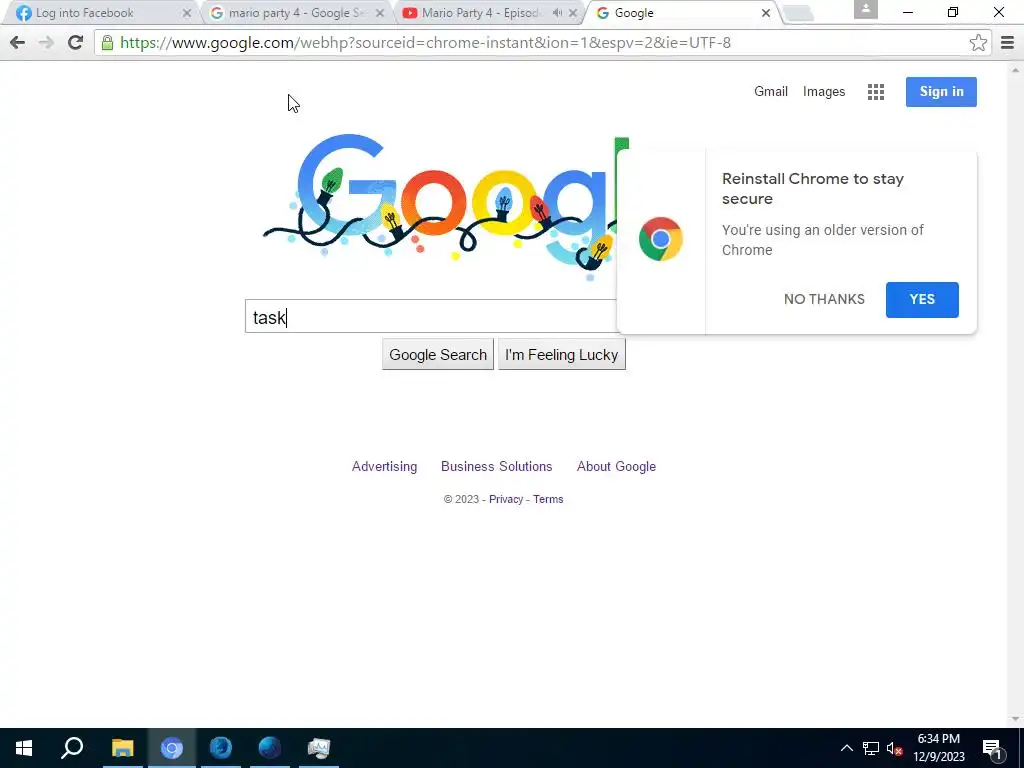This screenshot has height=768, width=1024.
Task: Switch to mario party 4 Google Search tab
Action: pos(295,13)
